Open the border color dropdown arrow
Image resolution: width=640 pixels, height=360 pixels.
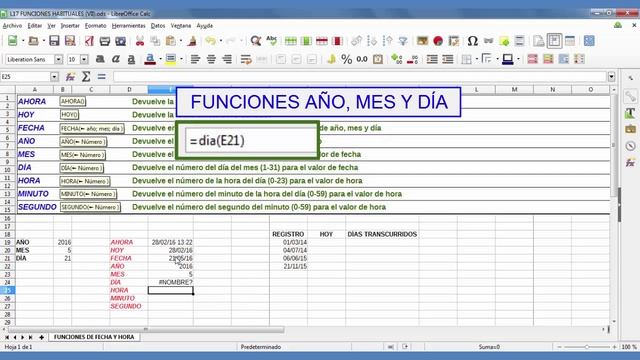coord(518,60)
